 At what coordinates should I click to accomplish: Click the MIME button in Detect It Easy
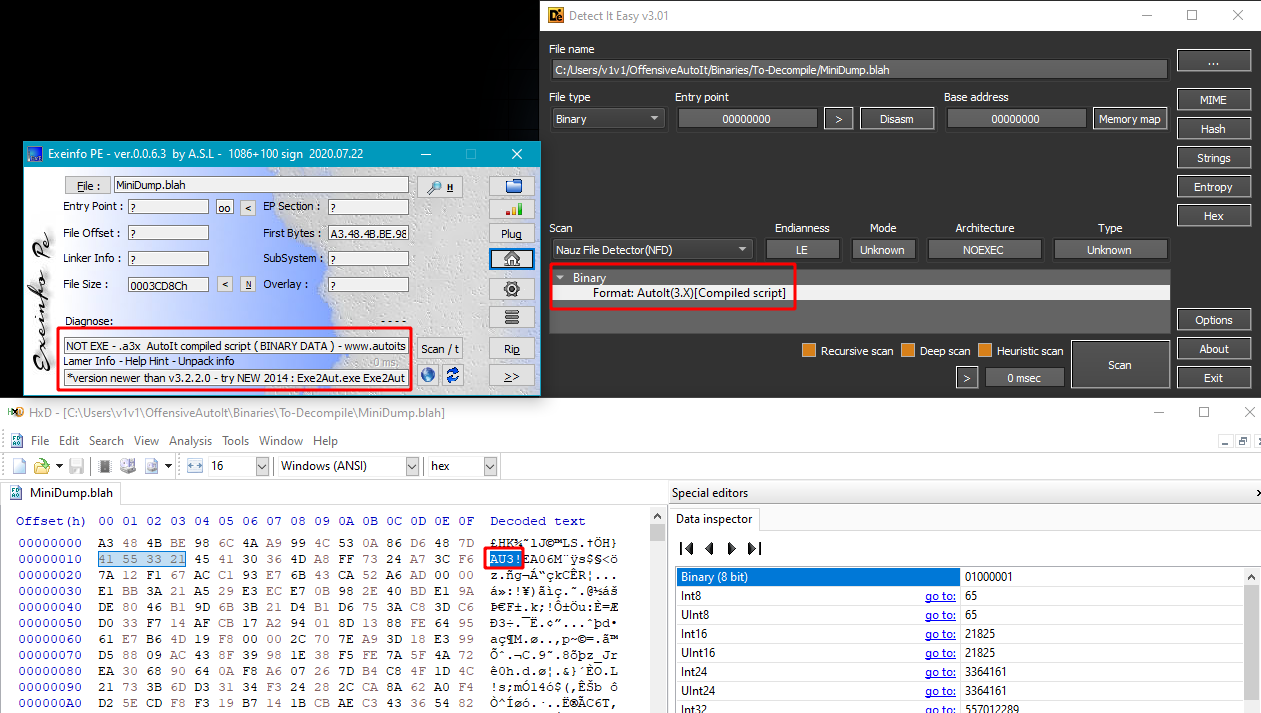click(x=1214, y=100)
